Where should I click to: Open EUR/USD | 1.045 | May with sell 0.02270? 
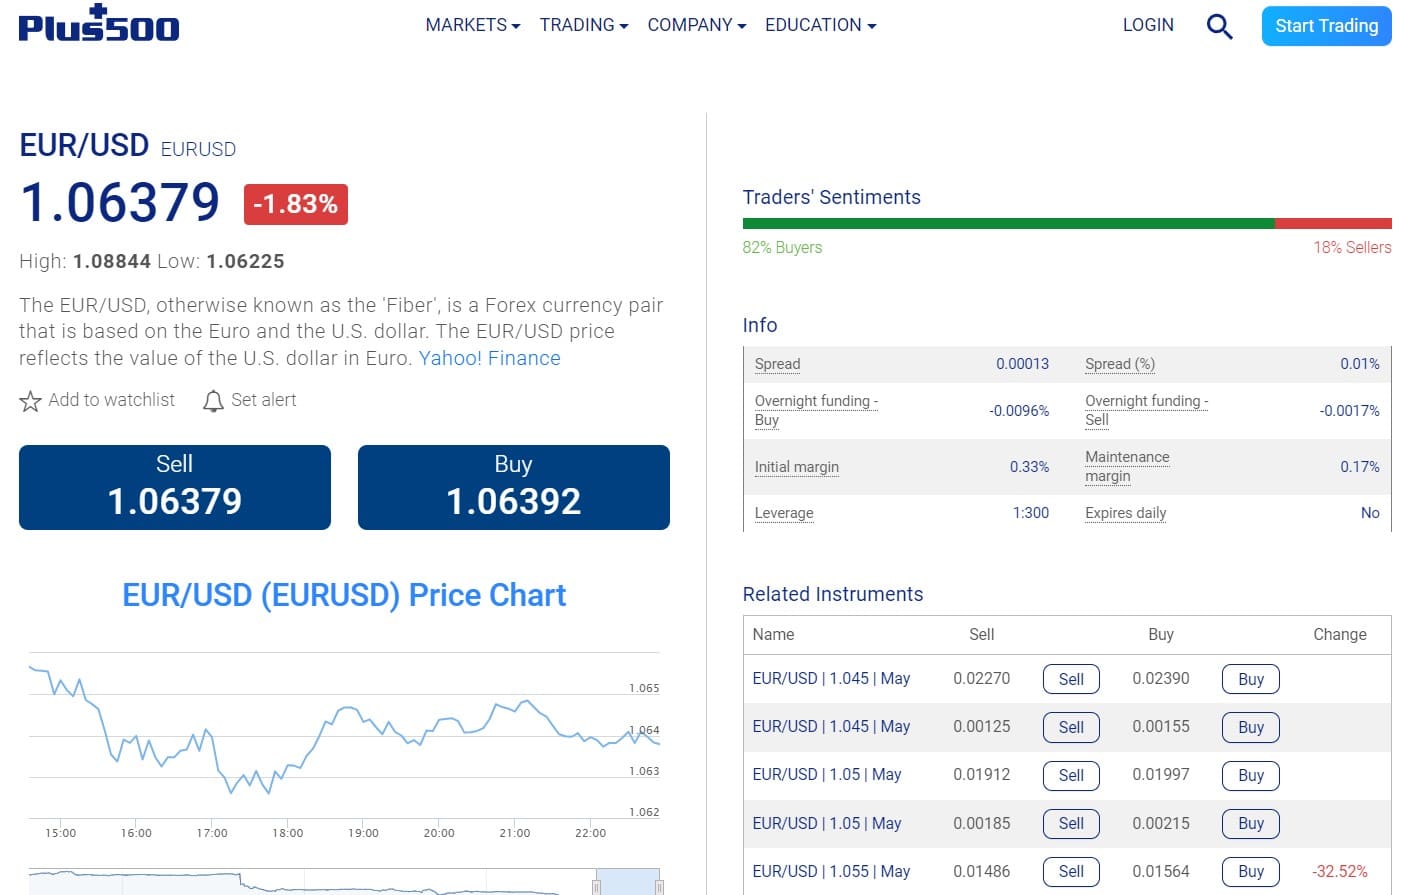(831, 678)
